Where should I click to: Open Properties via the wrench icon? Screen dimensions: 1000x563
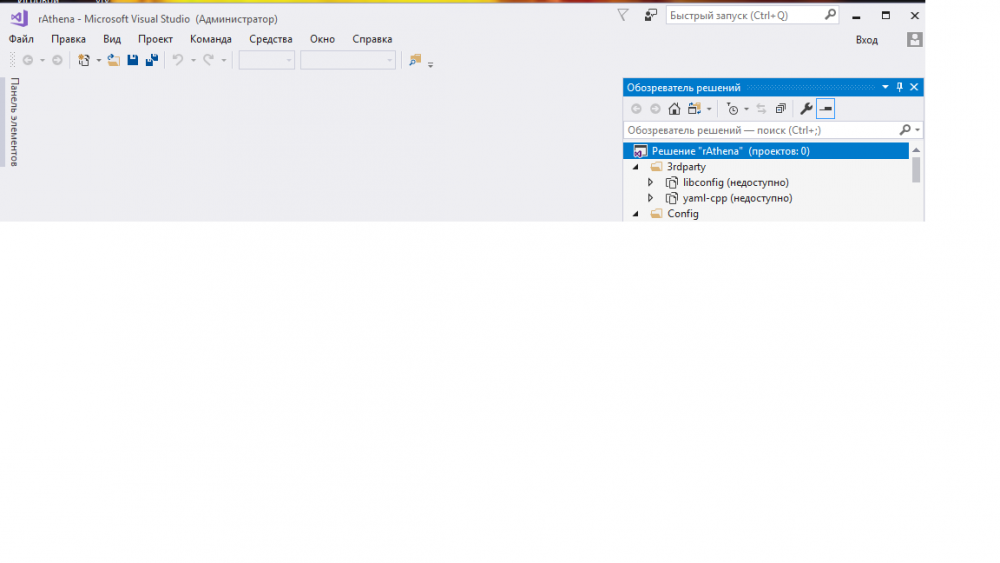tap(806, 109)
